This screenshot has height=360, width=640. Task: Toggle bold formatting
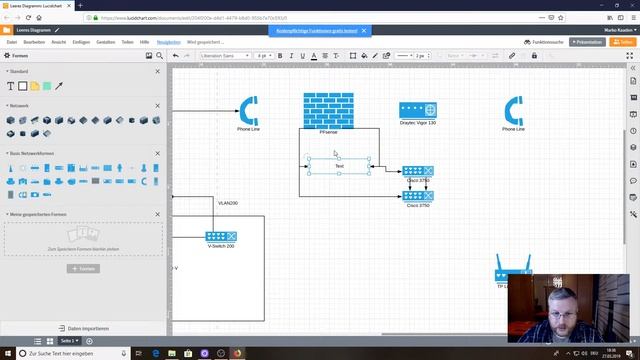pyautogui.click(x=280, y=56)
